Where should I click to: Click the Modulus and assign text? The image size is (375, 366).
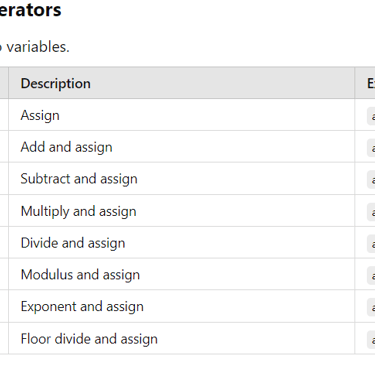(x=80, y=275)
